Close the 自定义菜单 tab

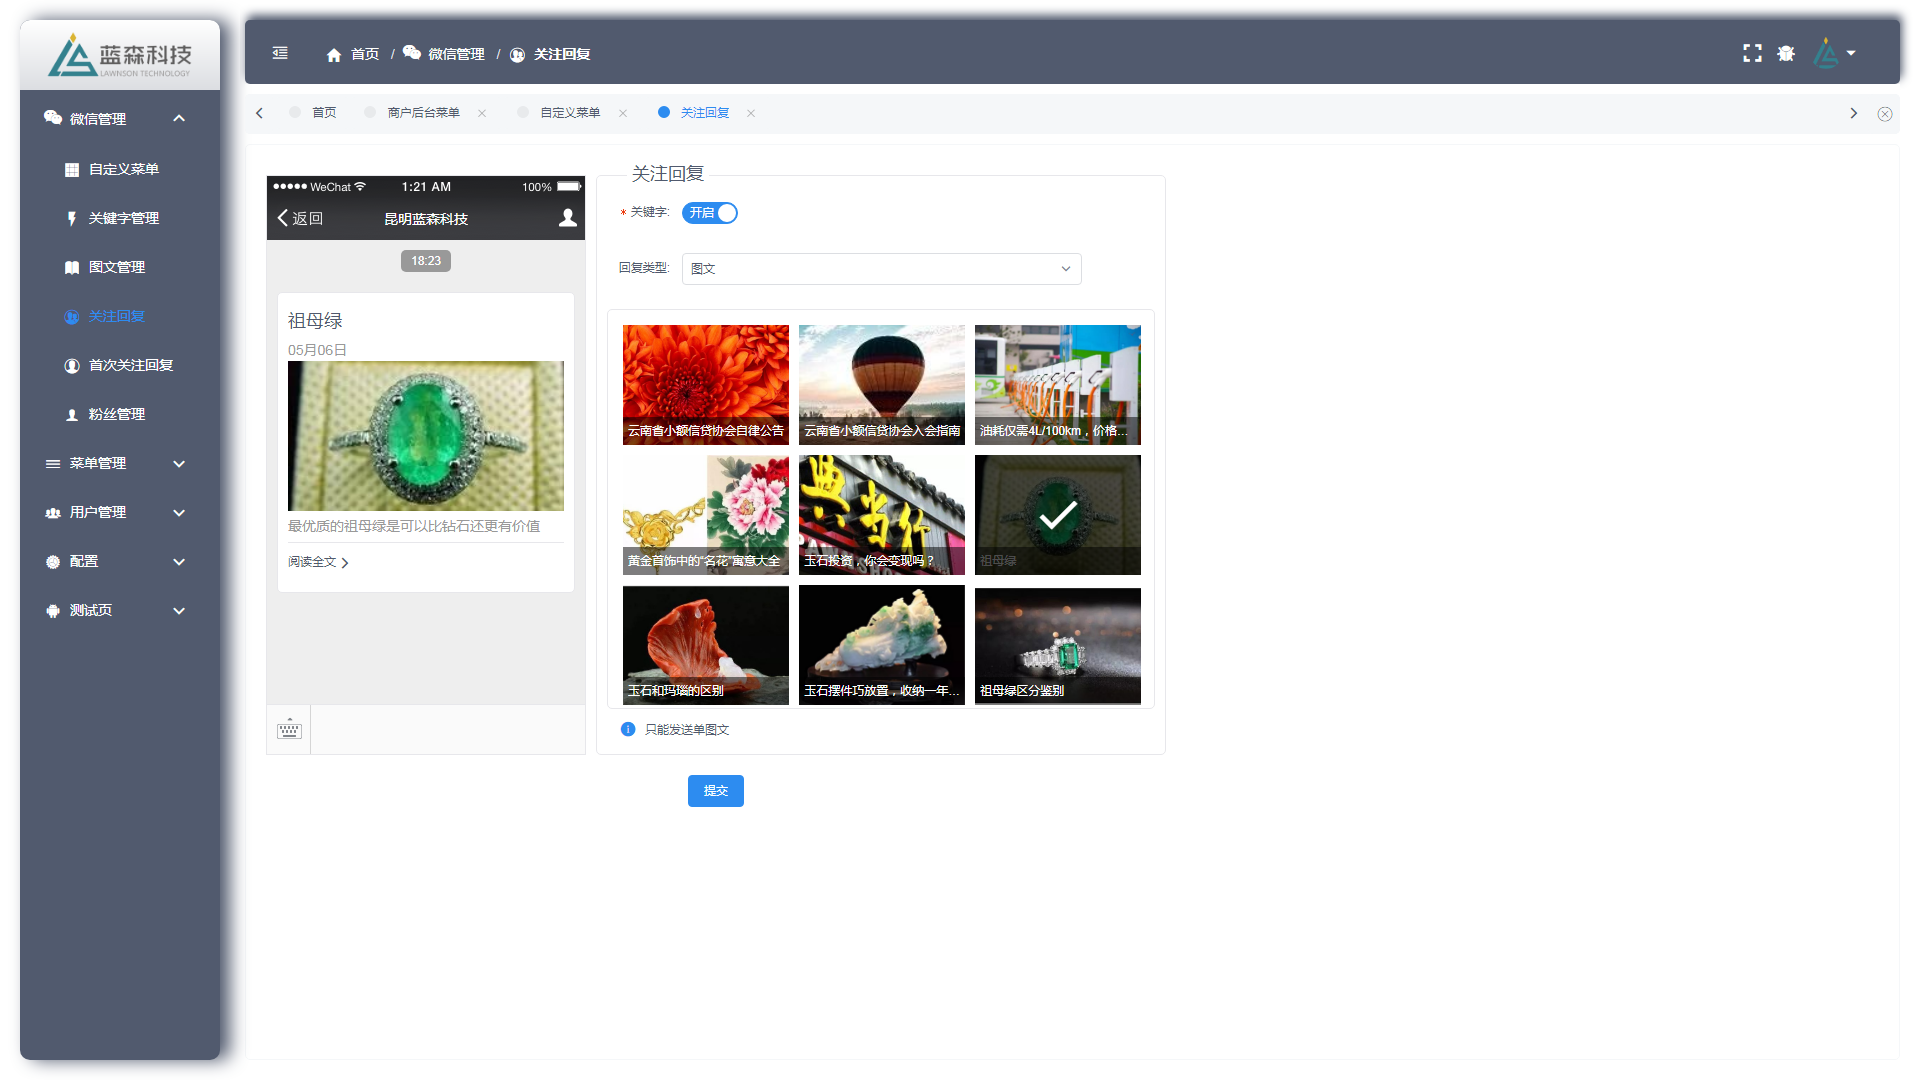click(623, 113)
